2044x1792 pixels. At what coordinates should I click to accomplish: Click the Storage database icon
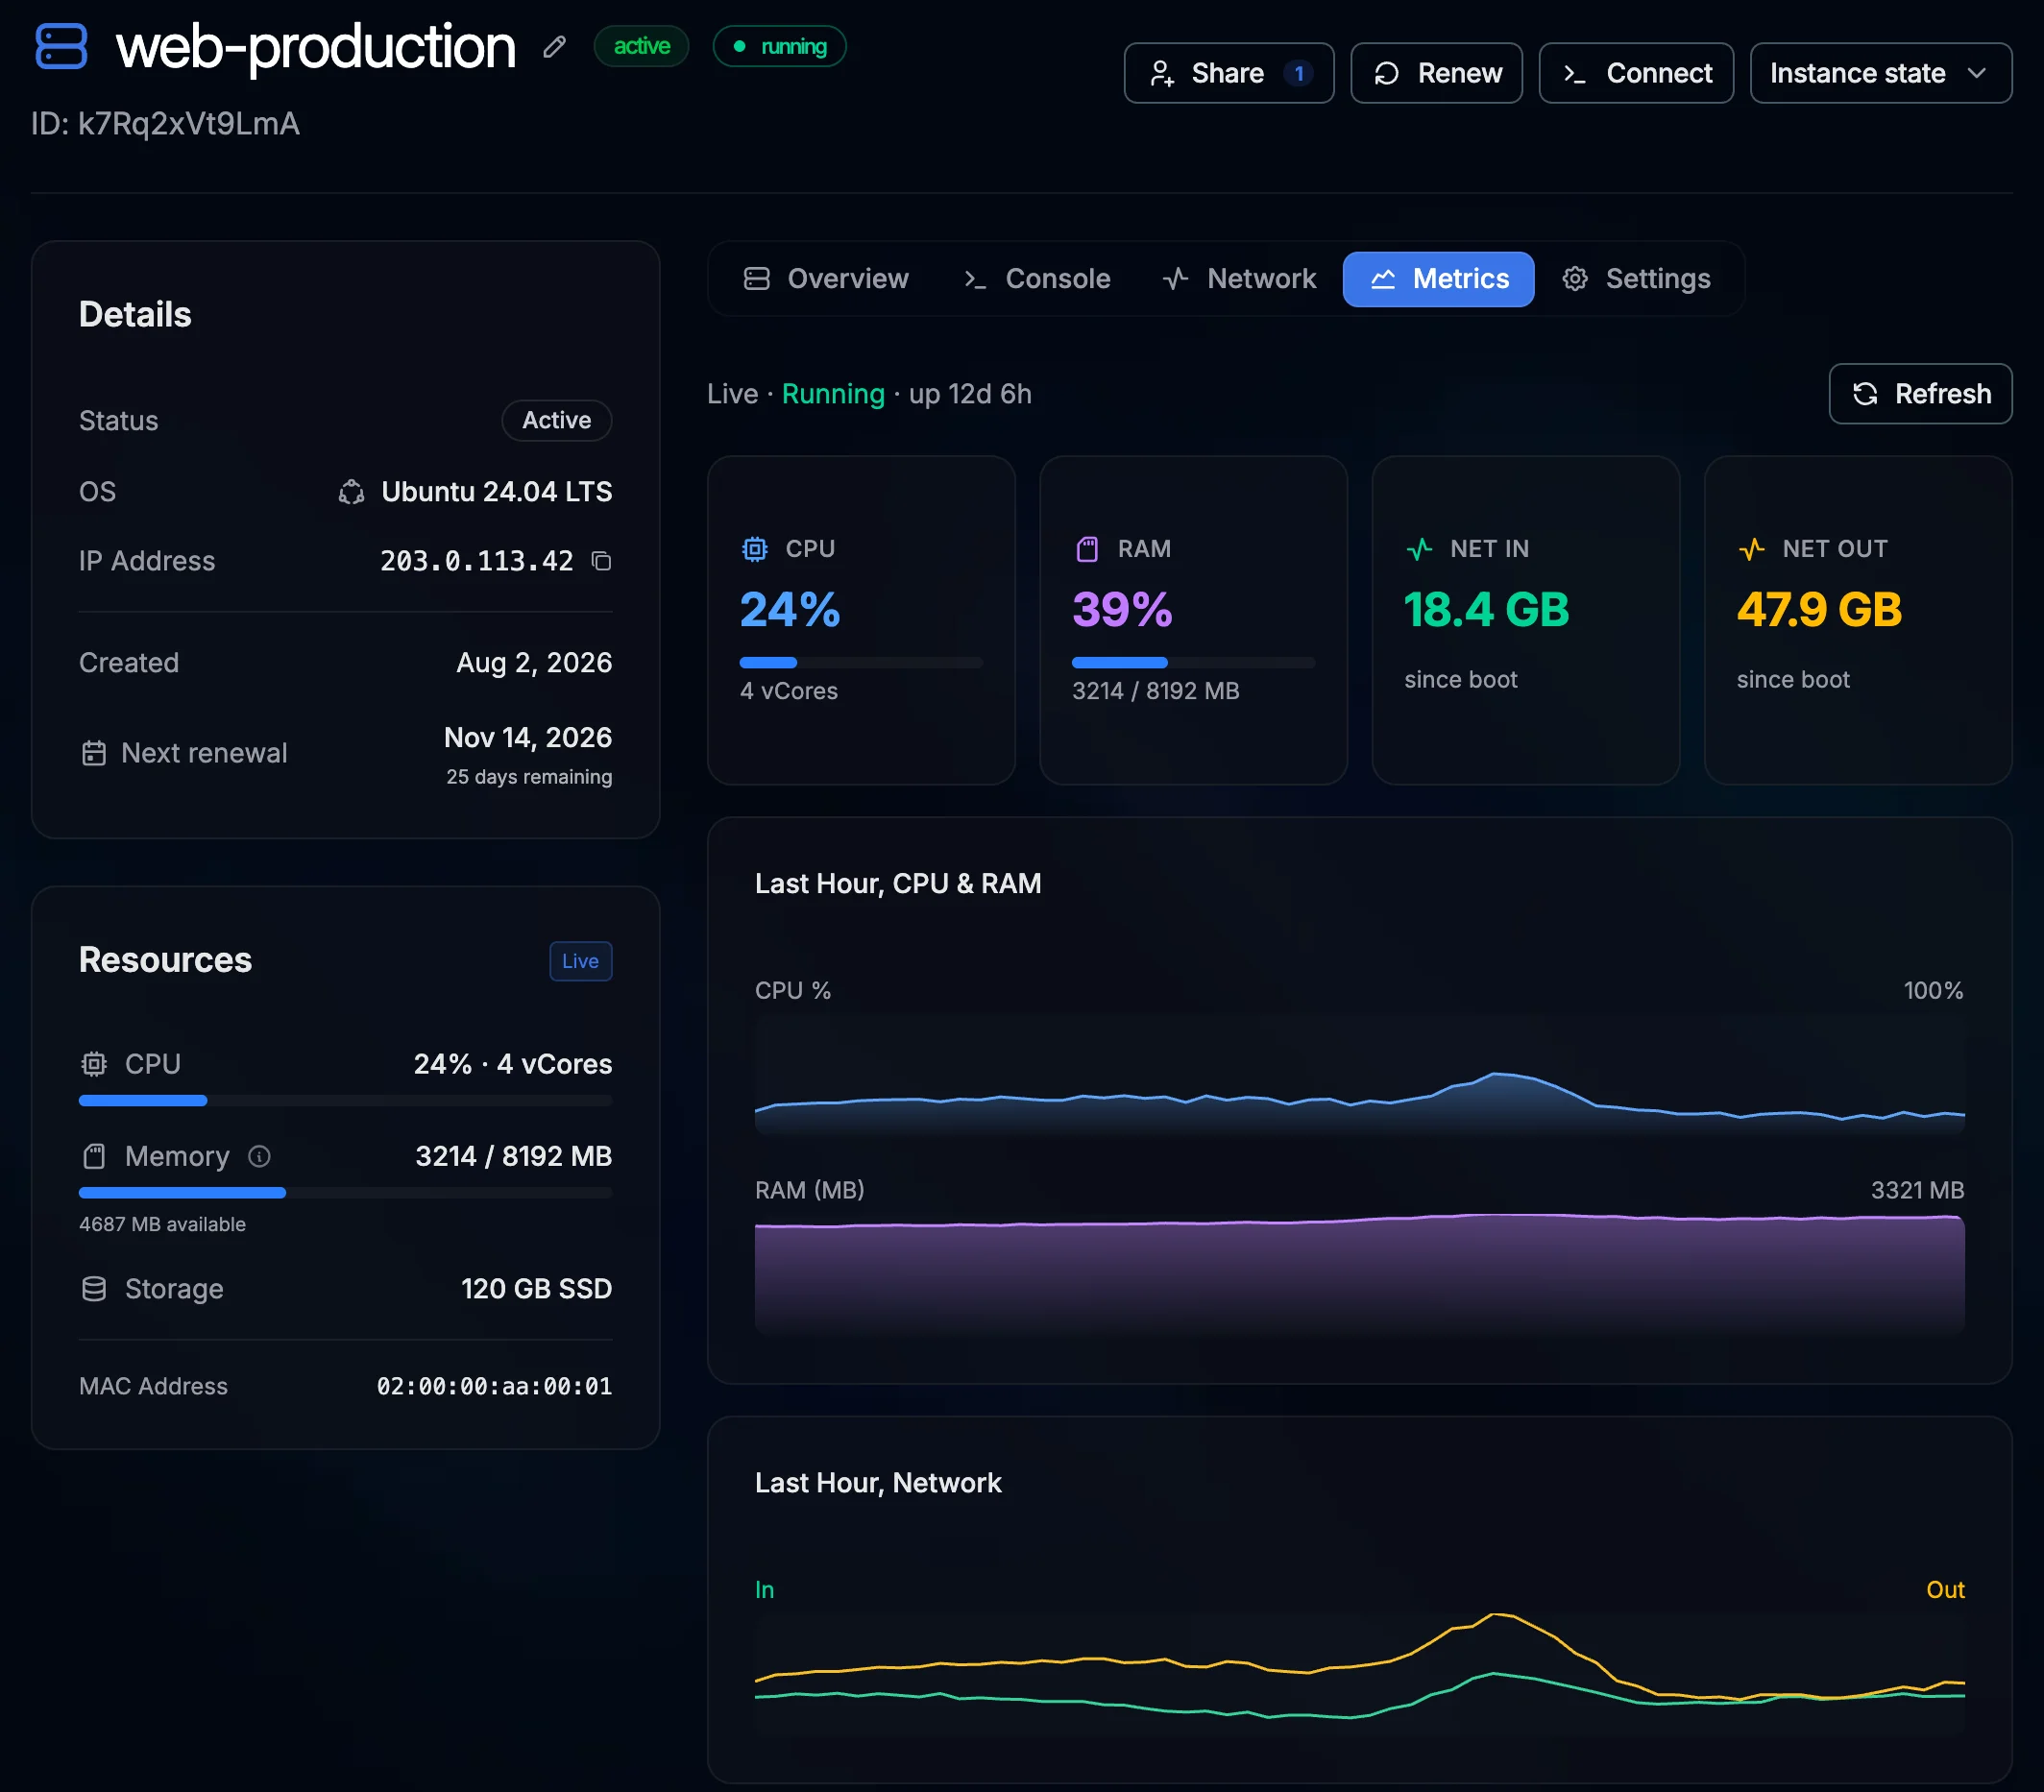pyautogui.click(x=94, y=1289)
